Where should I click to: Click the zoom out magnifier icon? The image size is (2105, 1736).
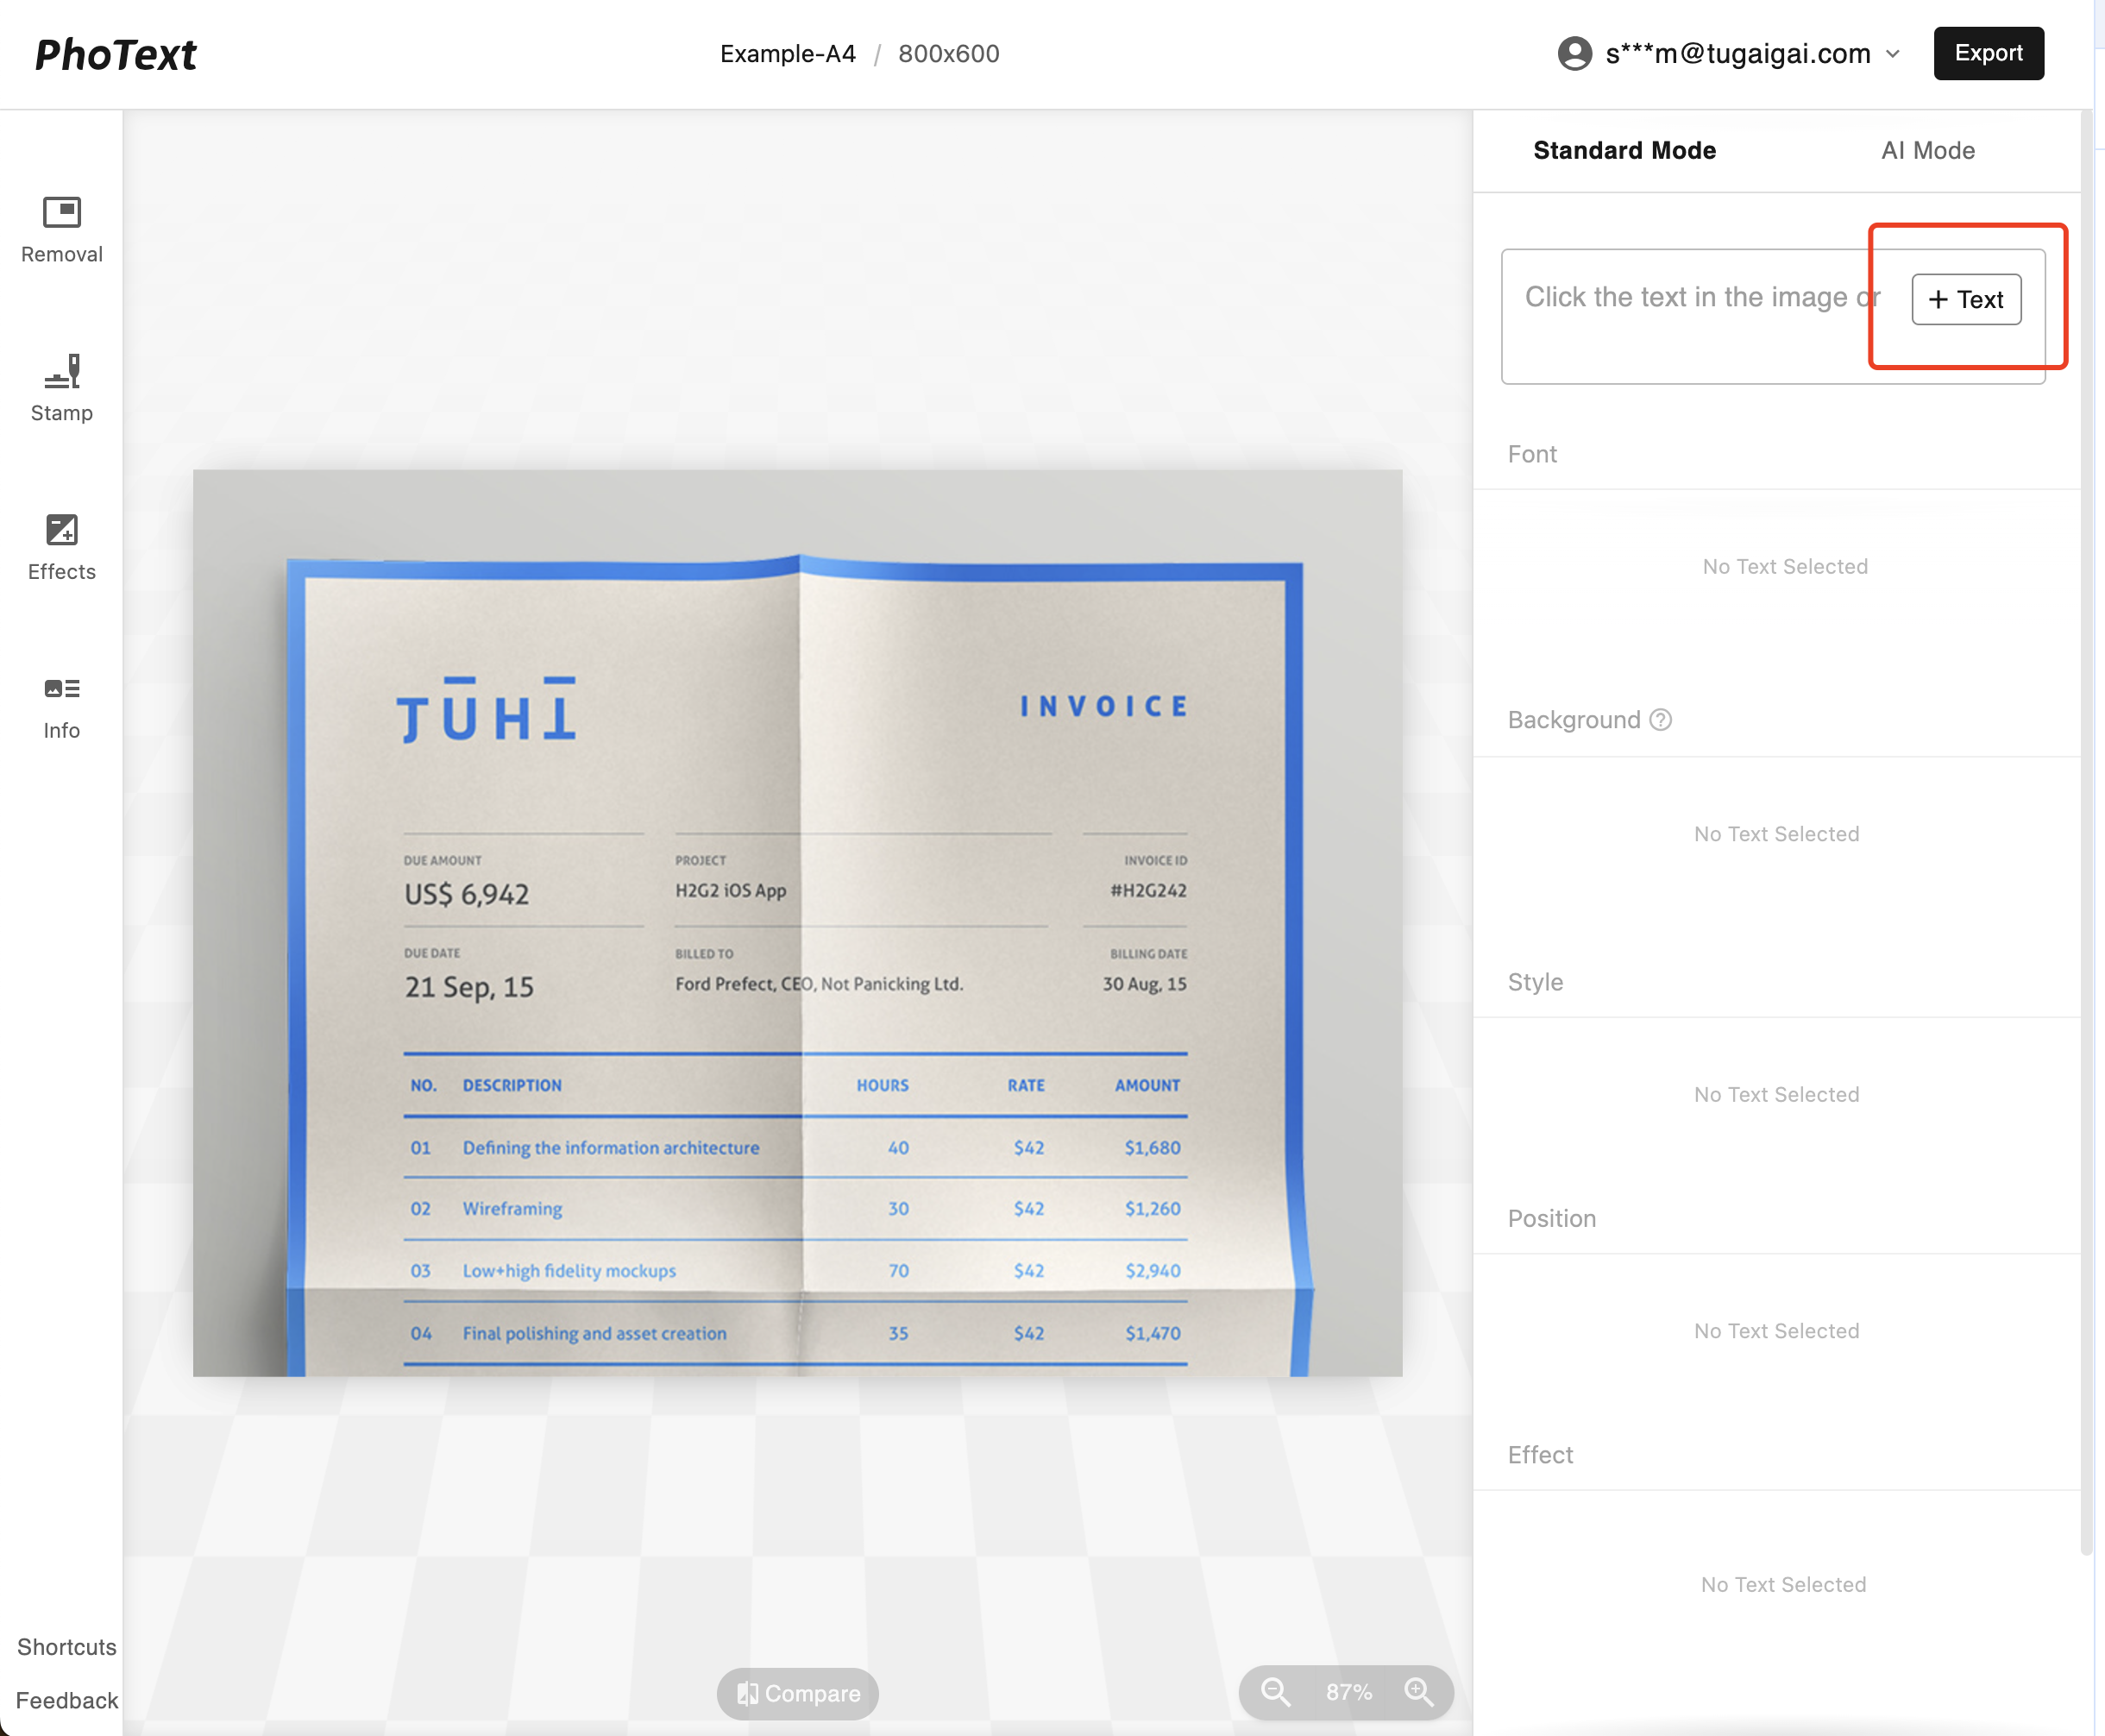point(1274,1692)
